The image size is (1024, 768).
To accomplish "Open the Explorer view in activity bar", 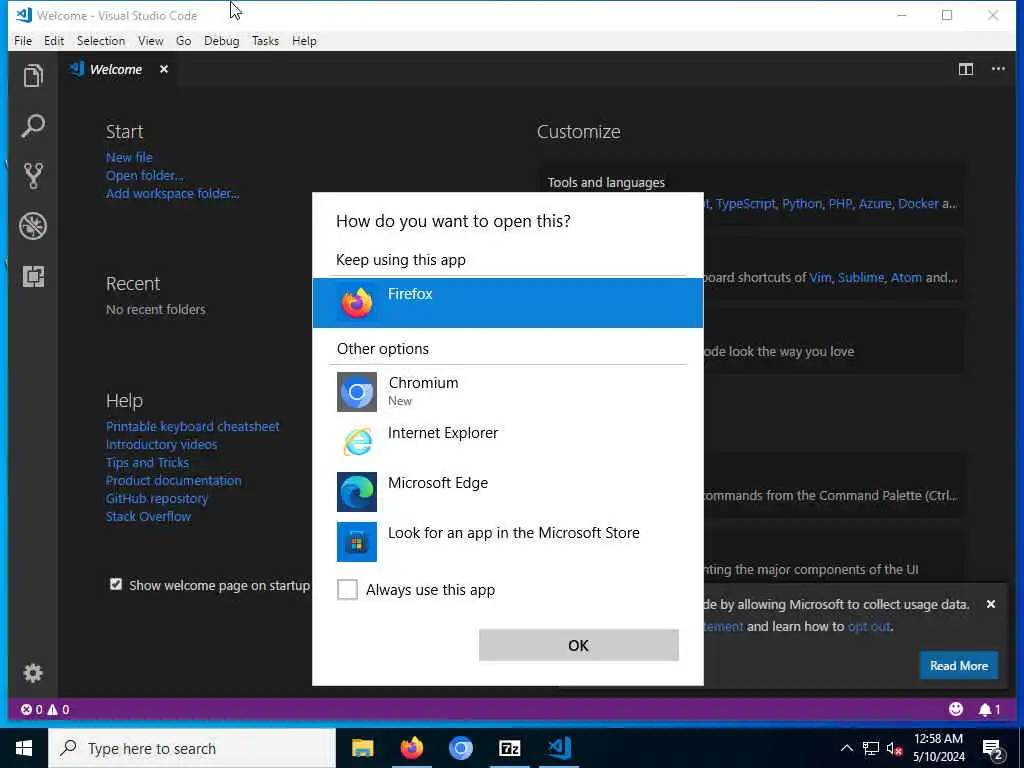I will click(x=33, y=76).
